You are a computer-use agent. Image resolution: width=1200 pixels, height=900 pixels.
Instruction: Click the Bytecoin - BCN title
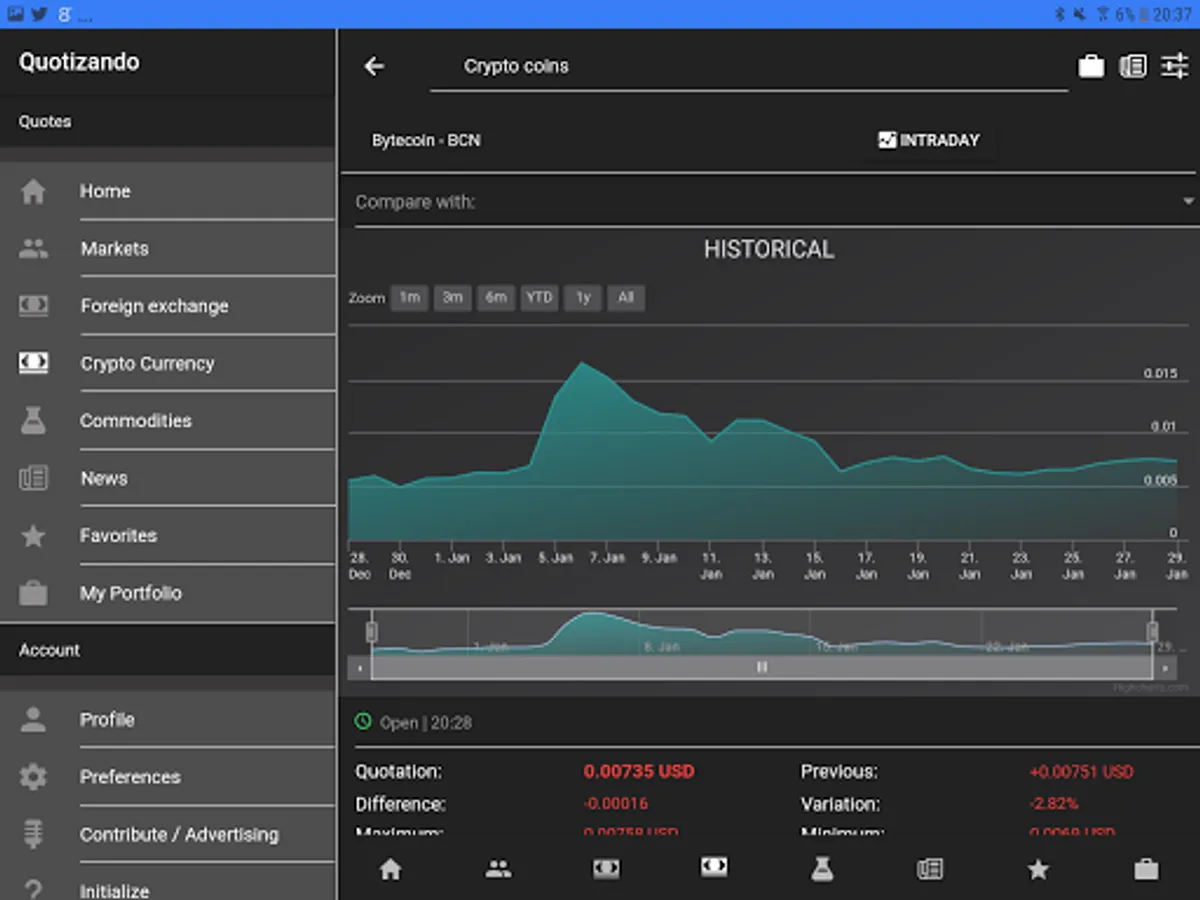(x=426, y=140)
